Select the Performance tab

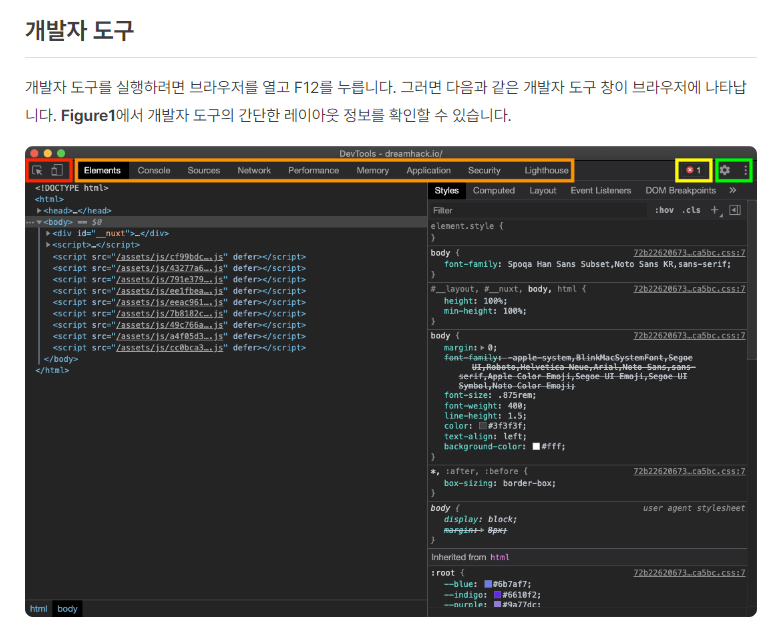tap(313, 170)
